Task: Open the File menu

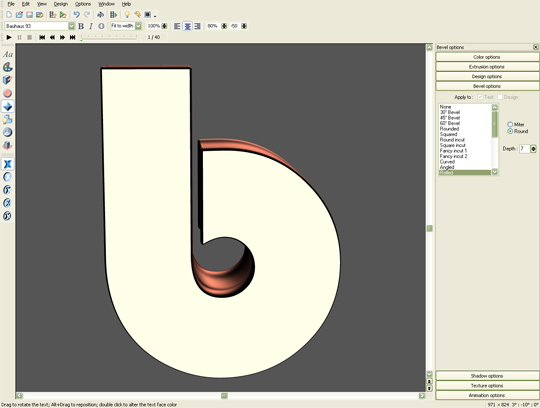Action: (x=11, y=4)
